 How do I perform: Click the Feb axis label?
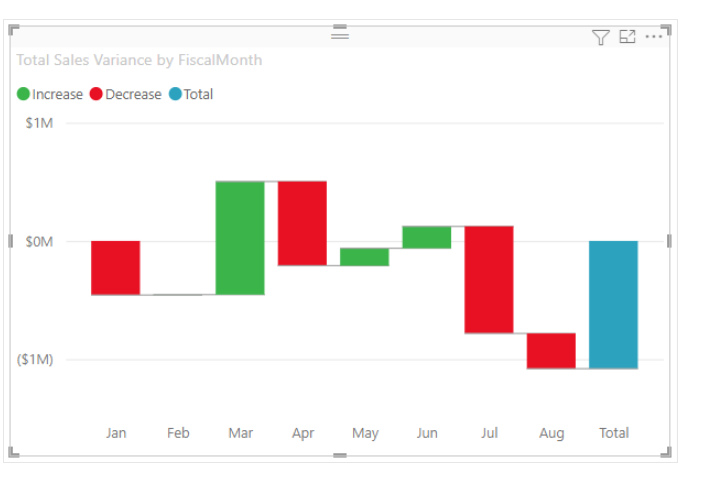178,433
